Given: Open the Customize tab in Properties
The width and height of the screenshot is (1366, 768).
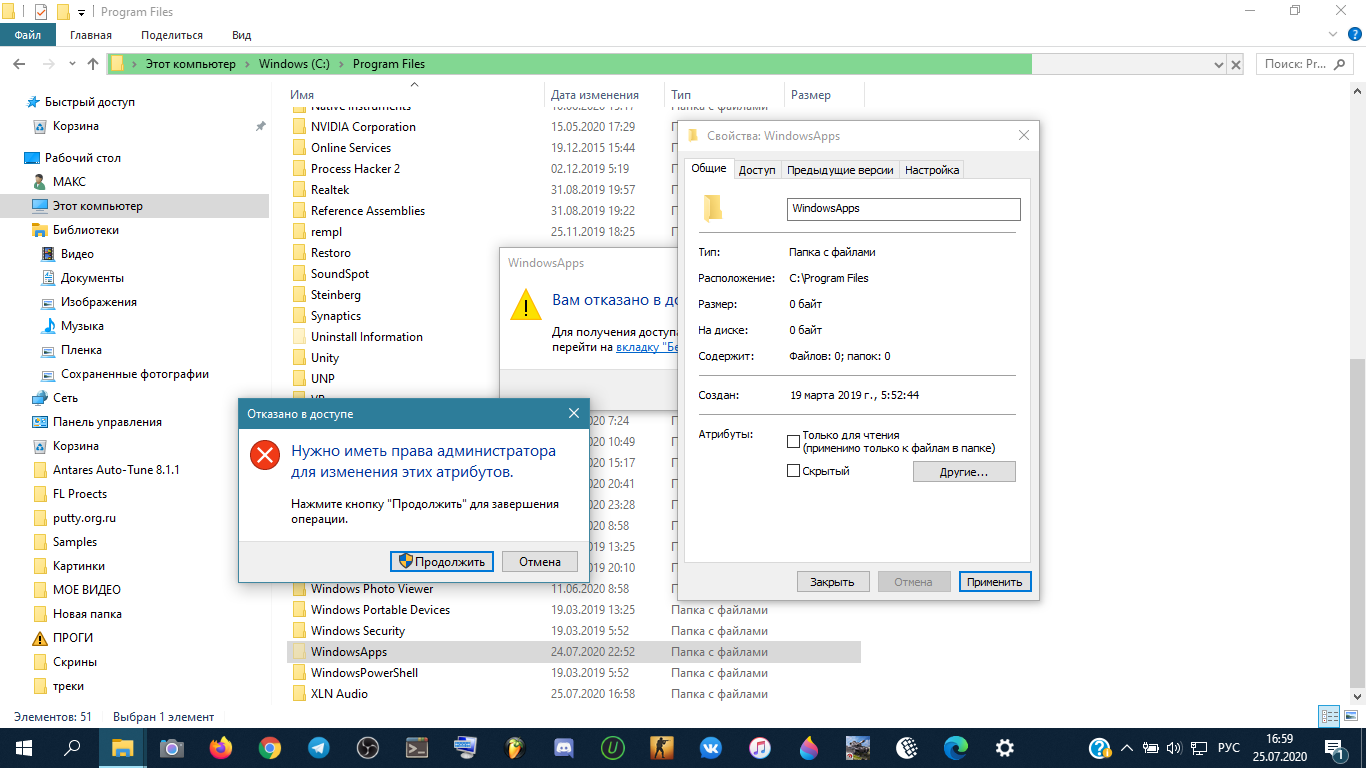Looking at the screenshot, I should [x=932, y=170].
